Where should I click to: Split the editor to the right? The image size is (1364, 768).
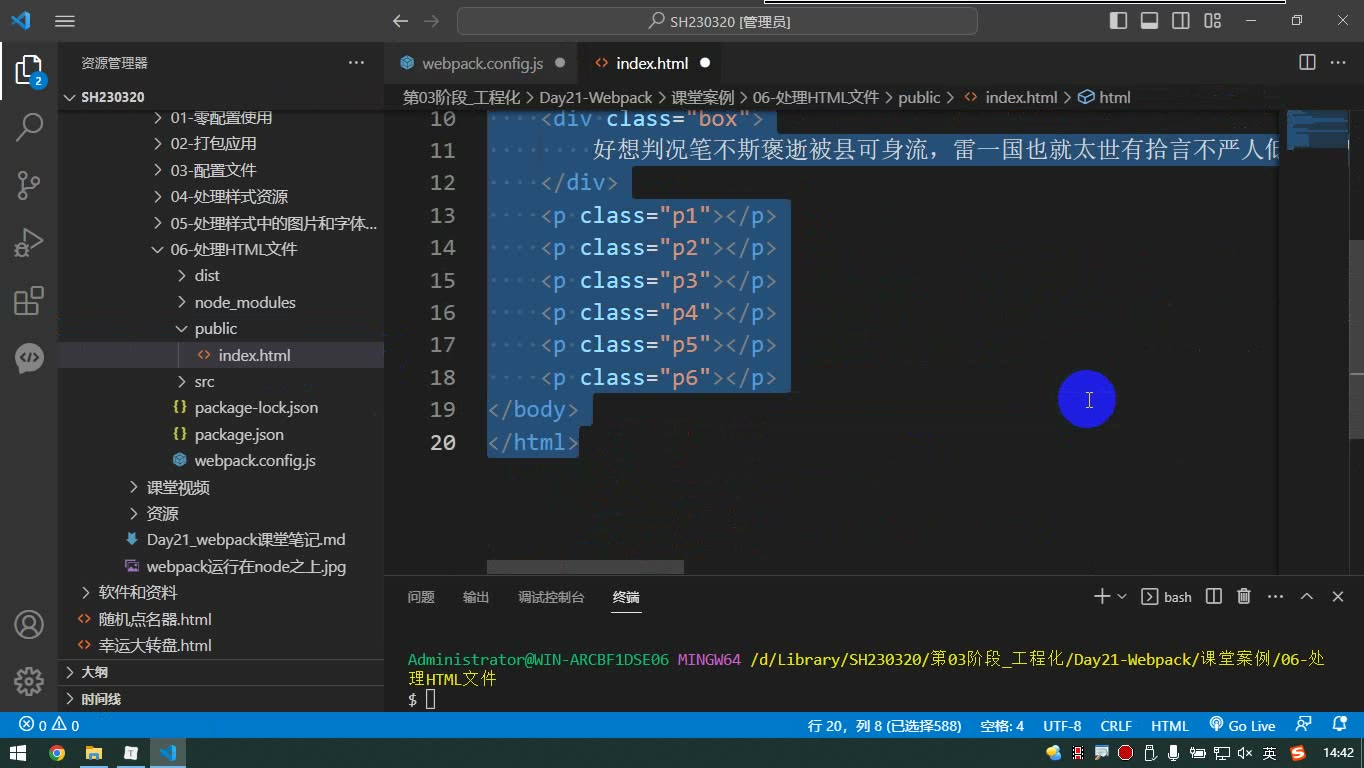(1307, 62)
